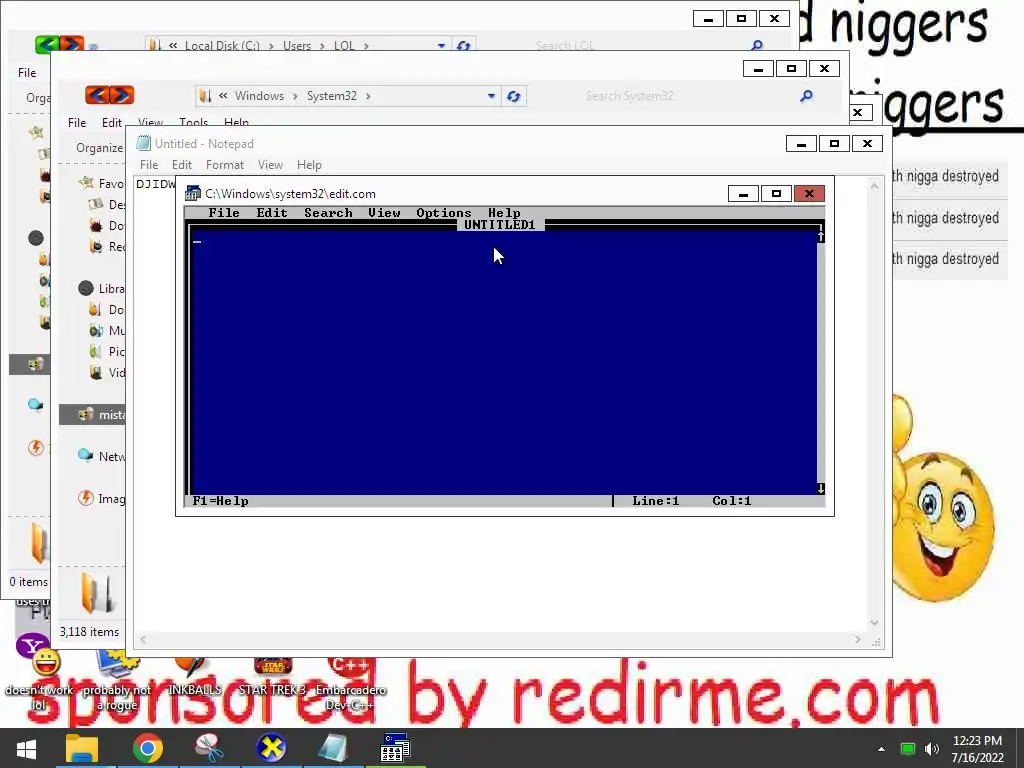Click Notepad horizontal scrollbar right arrow
Screen dimensions: 1024x768
click(x=857, y=640)
